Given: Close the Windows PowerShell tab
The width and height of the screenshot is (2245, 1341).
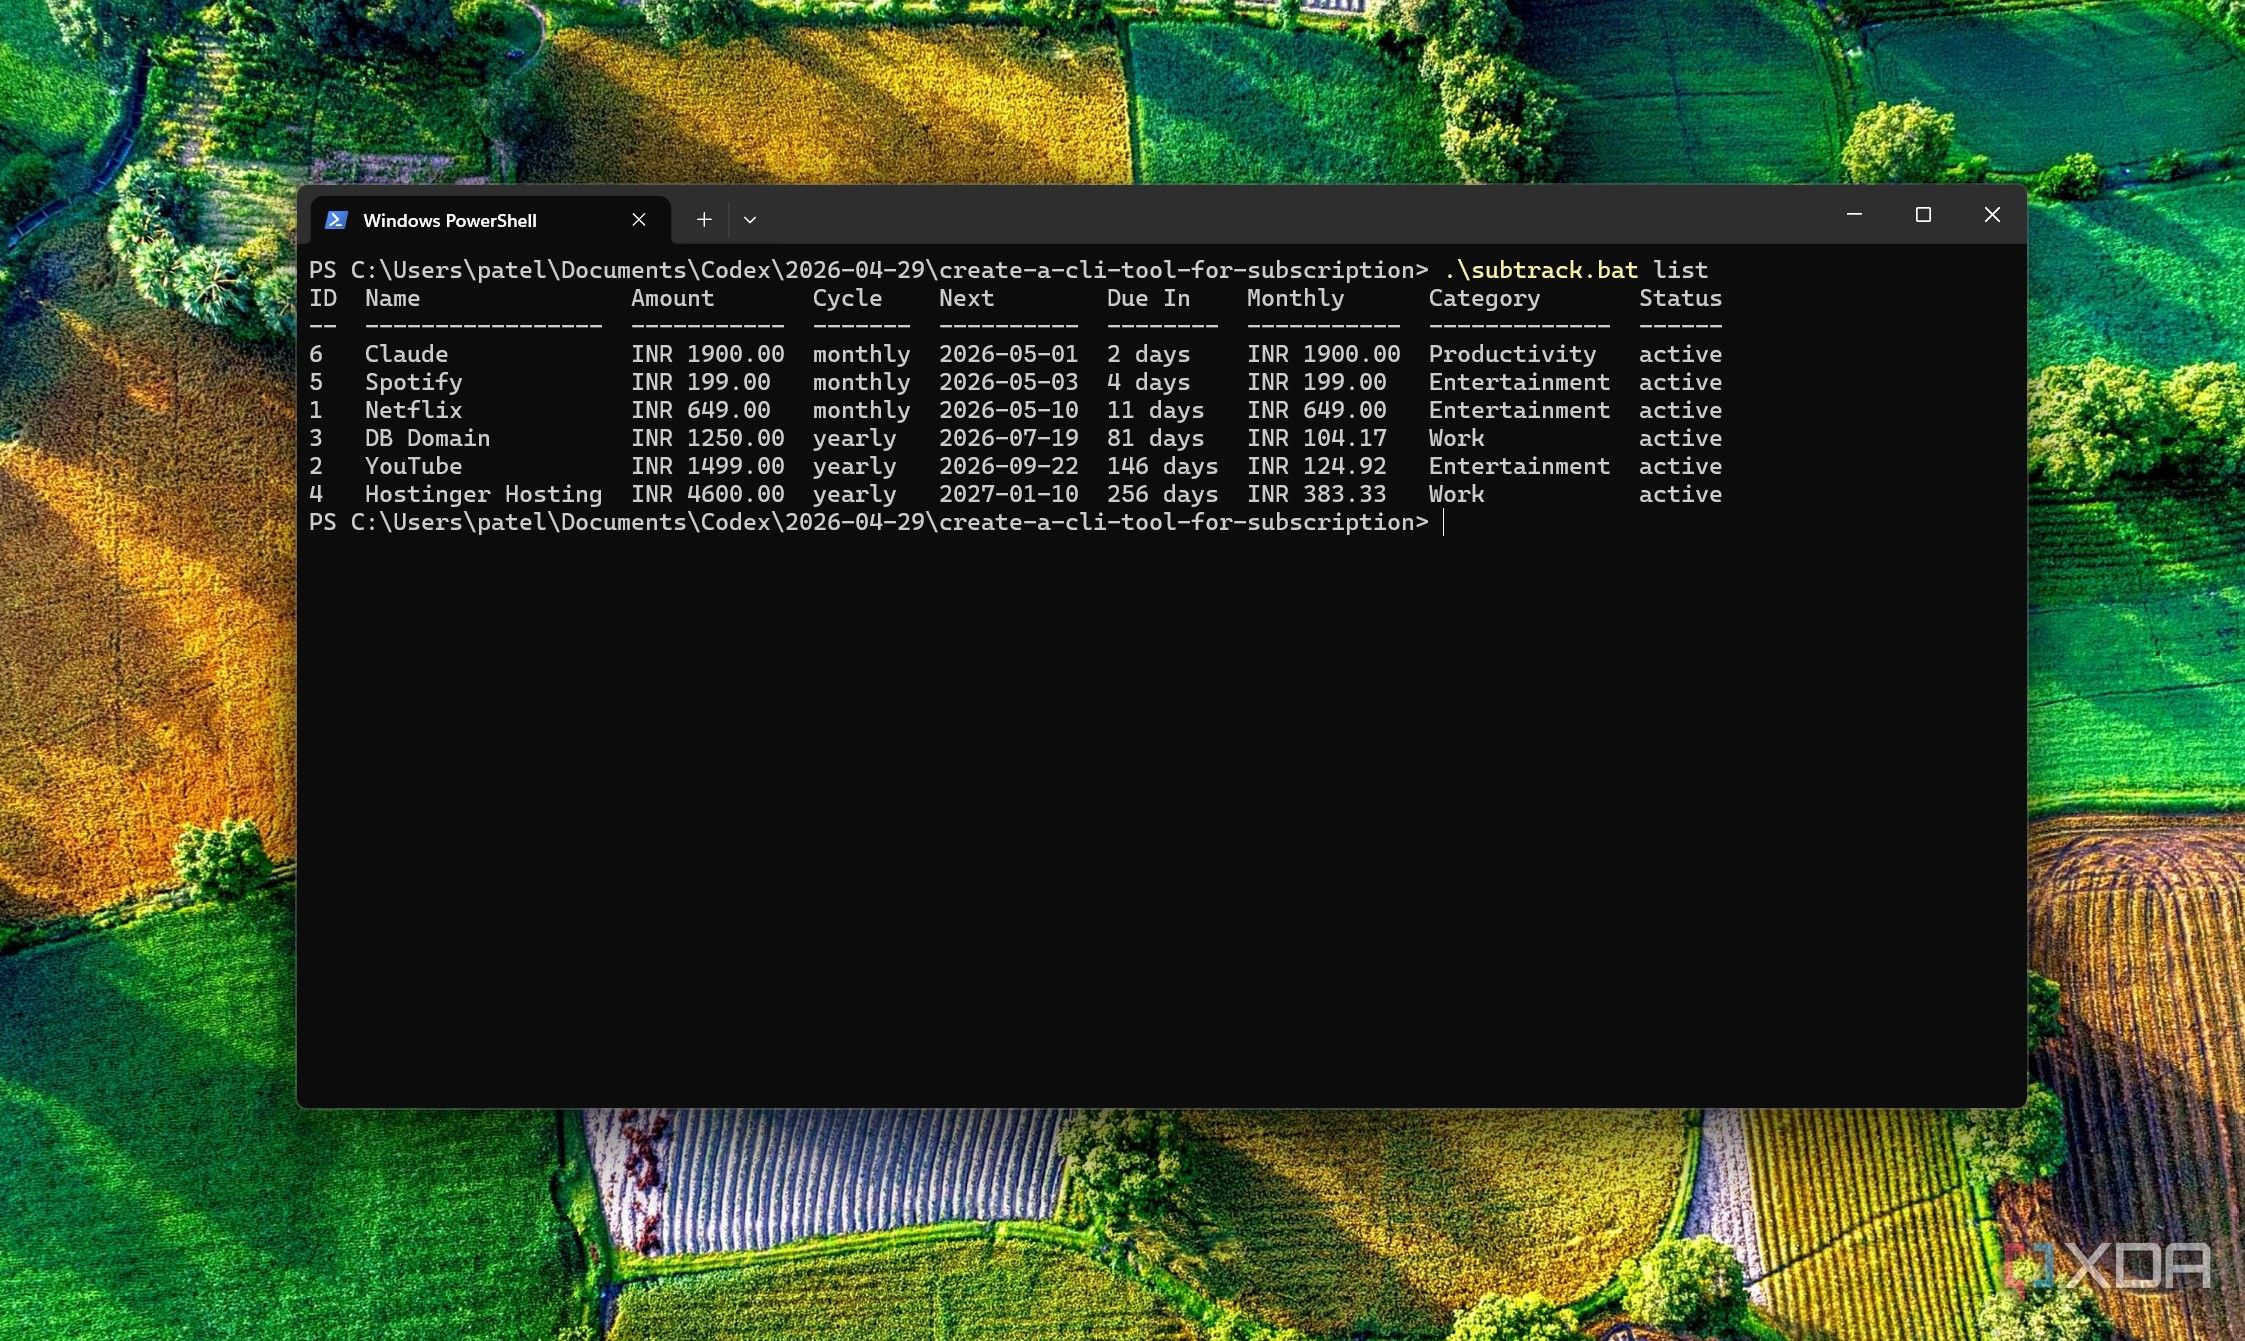Looking at the screenshot, I should pos(639,220).
